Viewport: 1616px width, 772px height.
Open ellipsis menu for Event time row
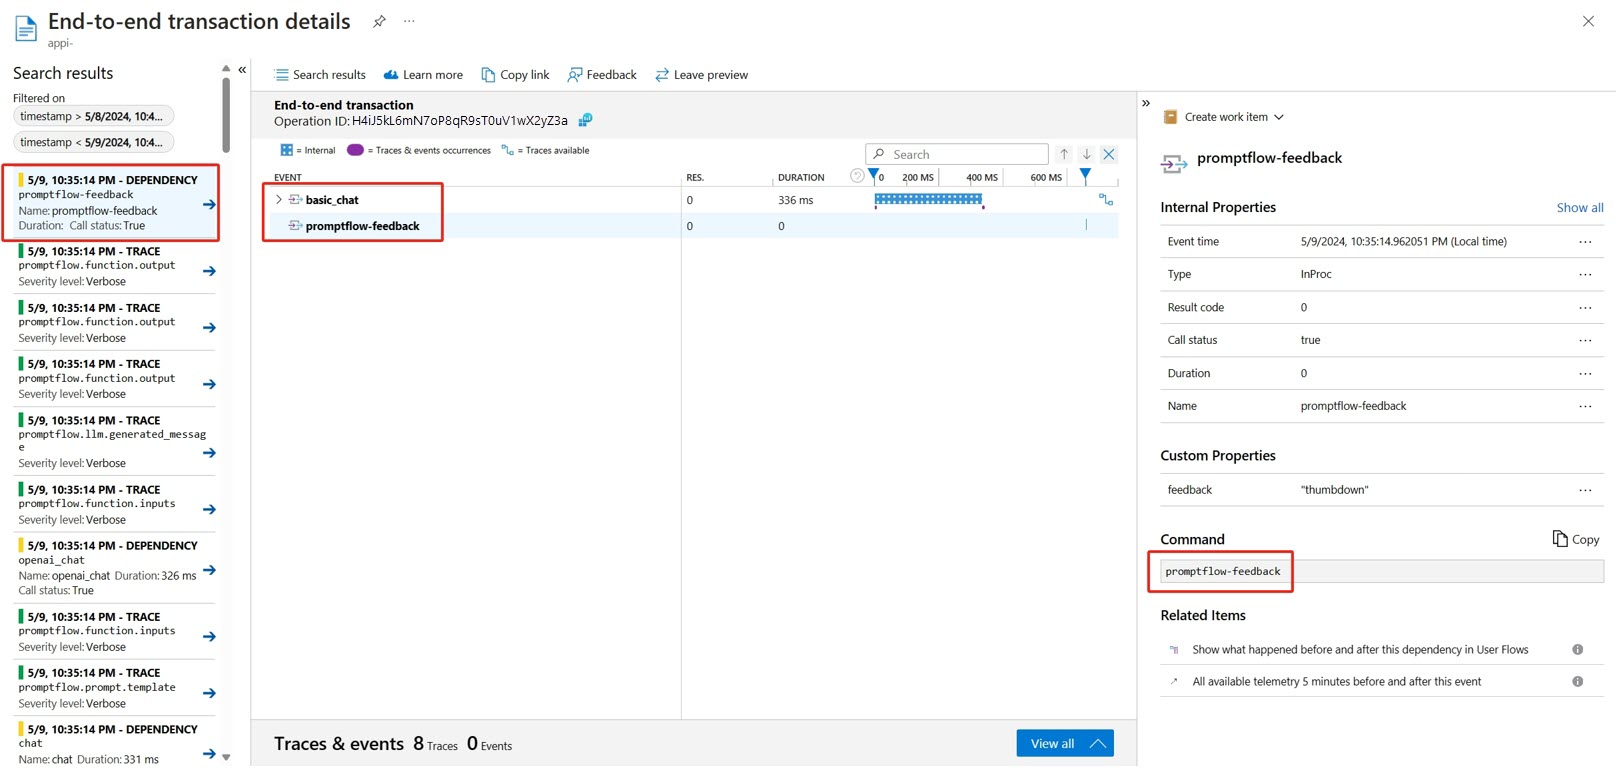pos(1585,241)
